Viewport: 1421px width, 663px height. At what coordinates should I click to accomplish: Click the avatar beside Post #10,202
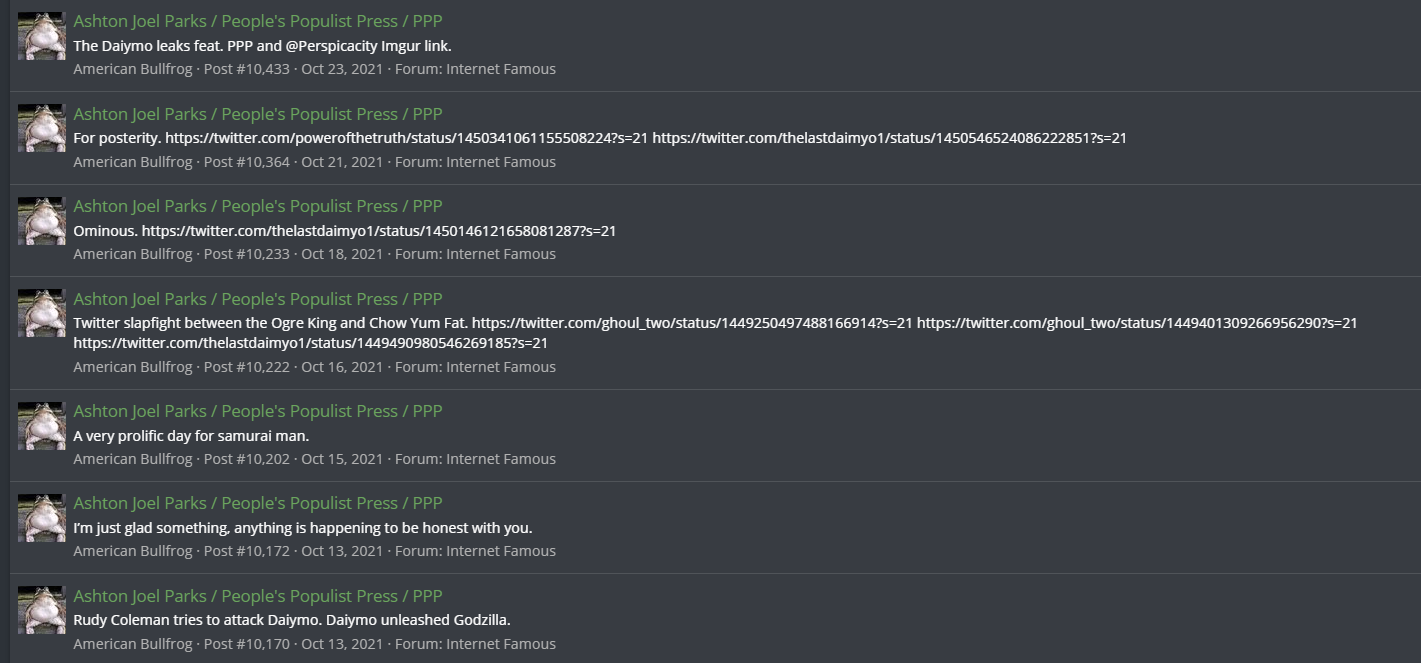pyautogui.click(x=42, y=426)
